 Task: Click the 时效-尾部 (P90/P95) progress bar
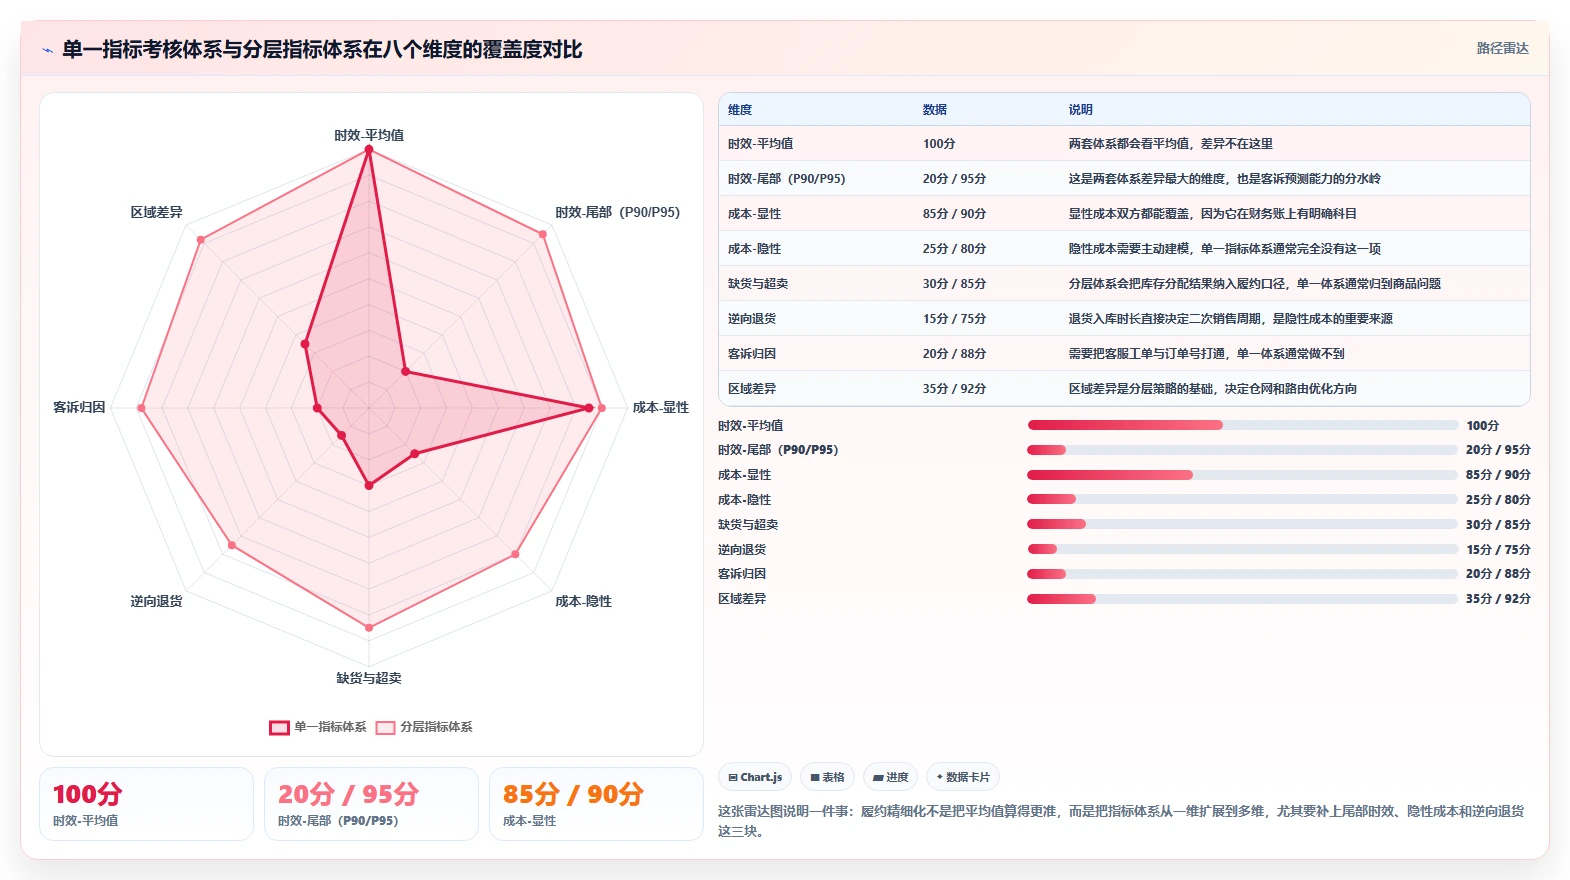tap(1242, 450)
